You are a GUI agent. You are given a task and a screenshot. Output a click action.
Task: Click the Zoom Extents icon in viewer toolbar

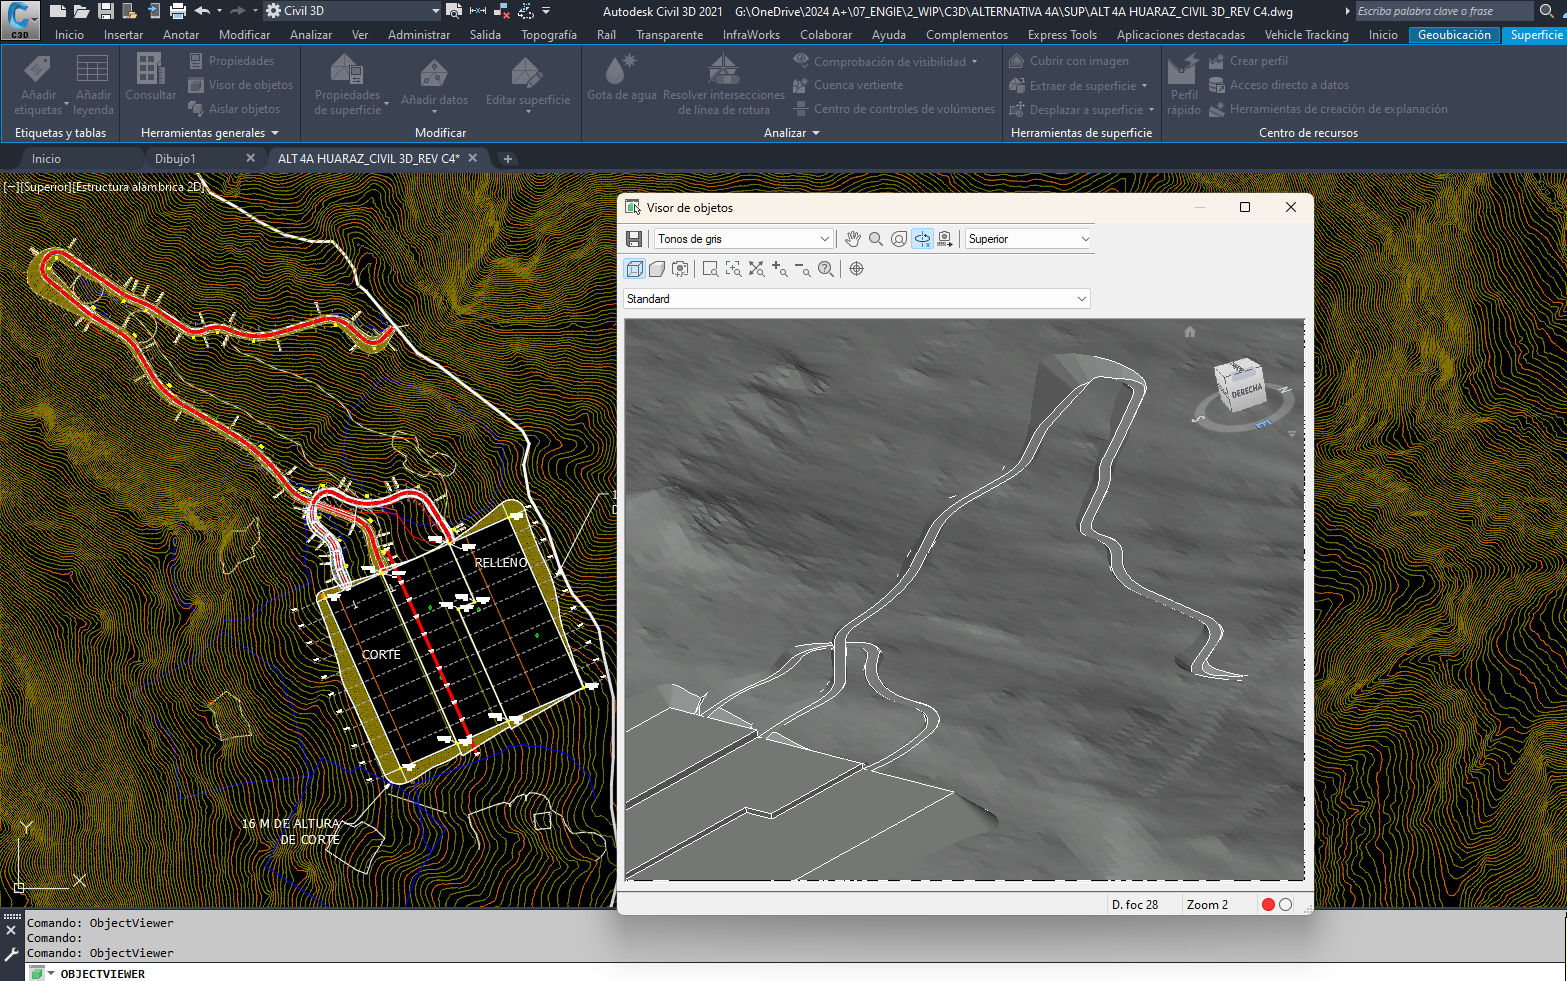(756, 269)
